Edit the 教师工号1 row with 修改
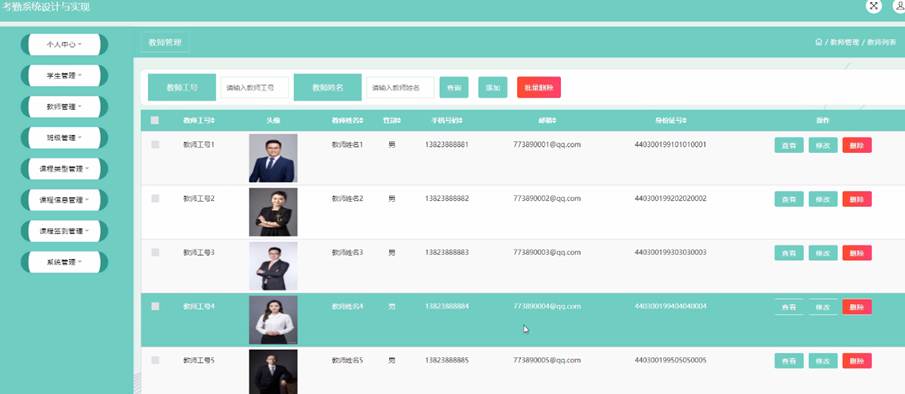This screenshot has width=905, height=394. pos(823,145)
